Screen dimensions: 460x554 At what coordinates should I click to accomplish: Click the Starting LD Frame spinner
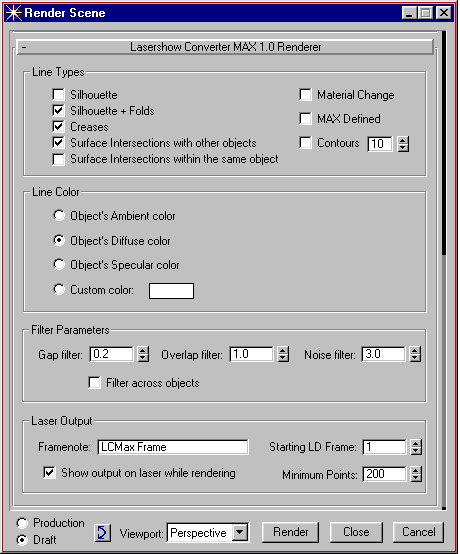pyautogui.click(x=416, y=447)
